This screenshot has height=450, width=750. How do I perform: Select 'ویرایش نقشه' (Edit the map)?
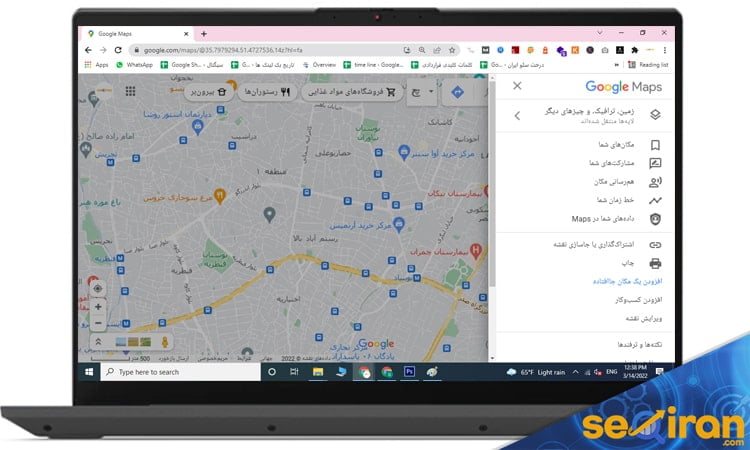[x=644, y=318]
